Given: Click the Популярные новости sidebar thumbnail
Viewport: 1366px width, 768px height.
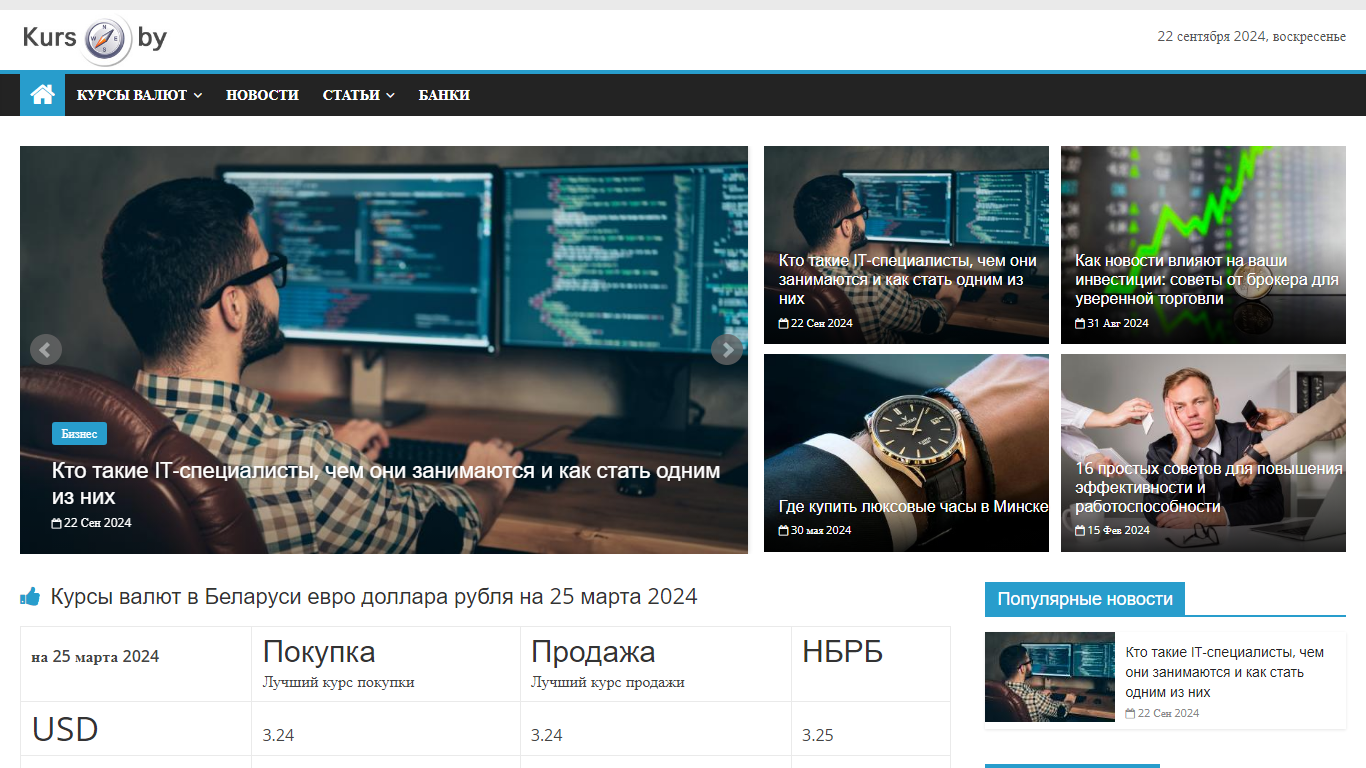Looking at the screenshot, I should 1050,677.
